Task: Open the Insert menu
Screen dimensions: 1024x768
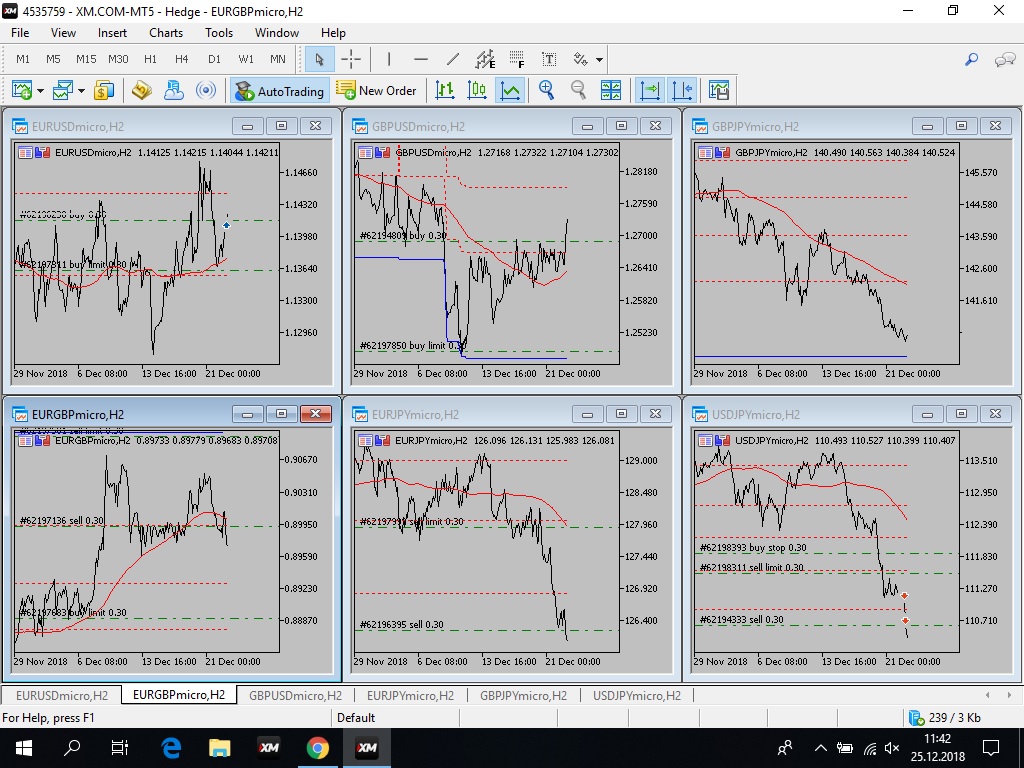Action: [112, 33]
